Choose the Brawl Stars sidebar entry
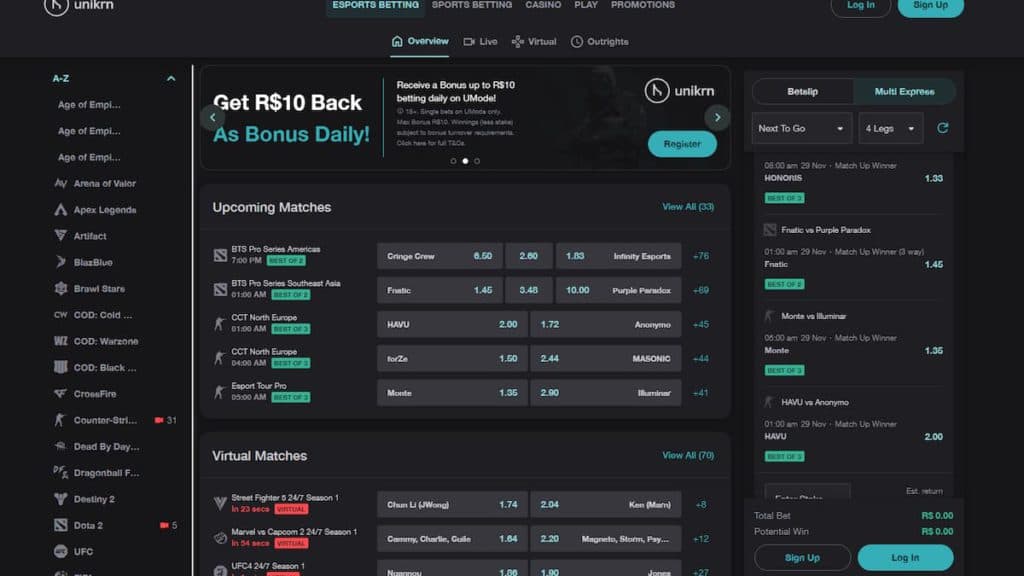 99,289
